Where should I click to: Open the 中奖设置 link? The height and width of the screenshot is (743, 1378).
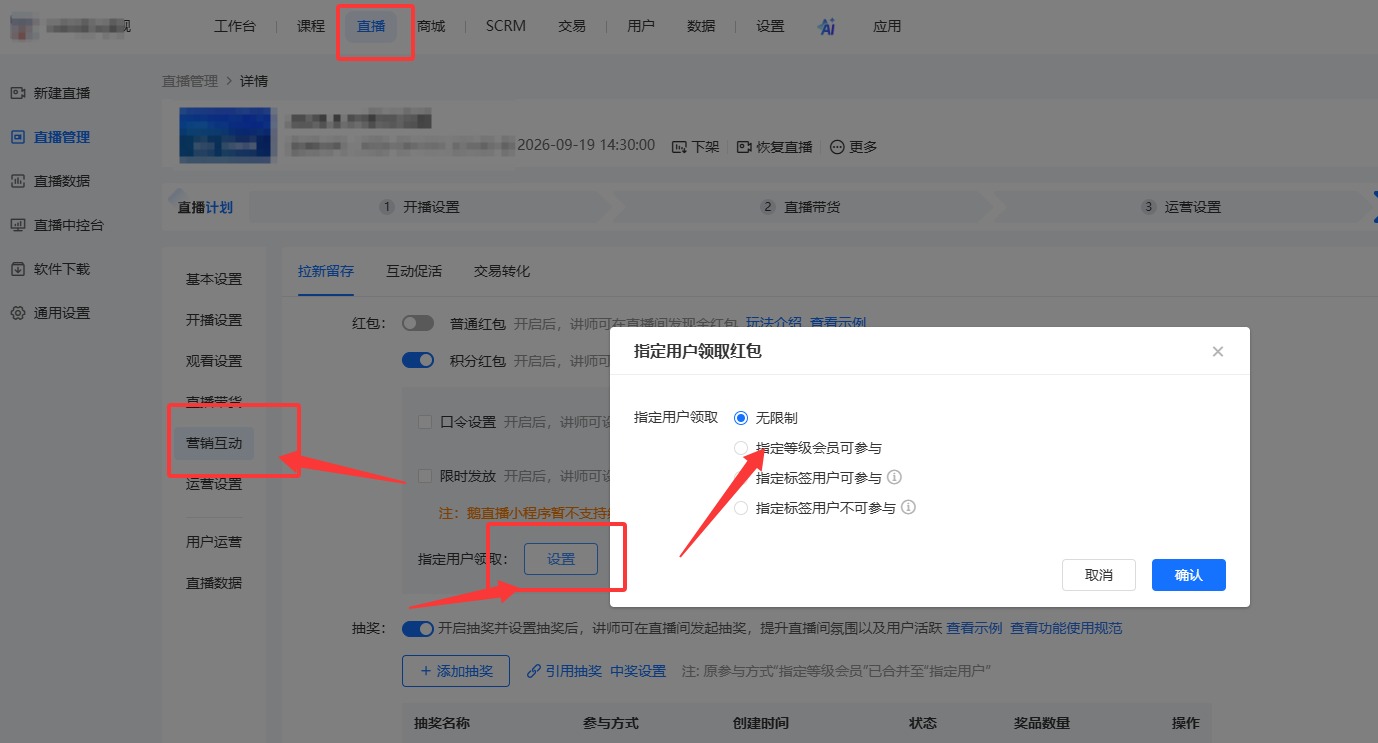(x=638, y=671)
